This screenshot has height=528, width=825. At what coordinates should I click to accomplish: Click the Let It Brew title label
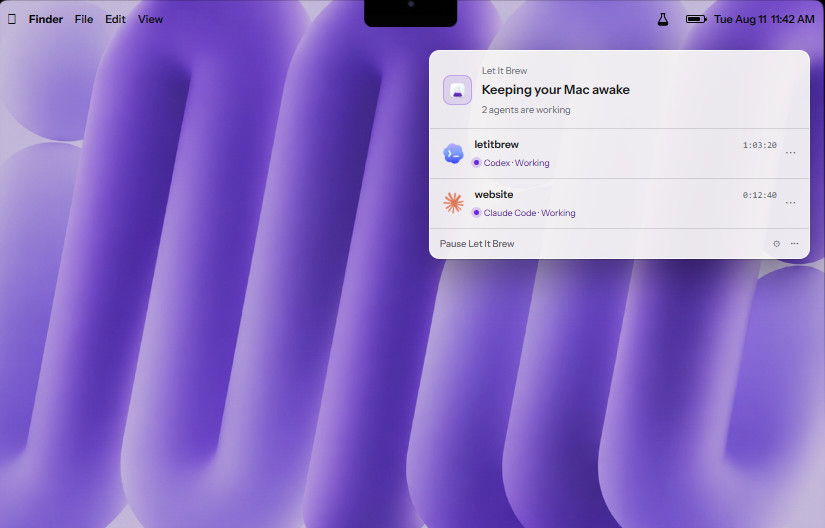pos(504,70)
